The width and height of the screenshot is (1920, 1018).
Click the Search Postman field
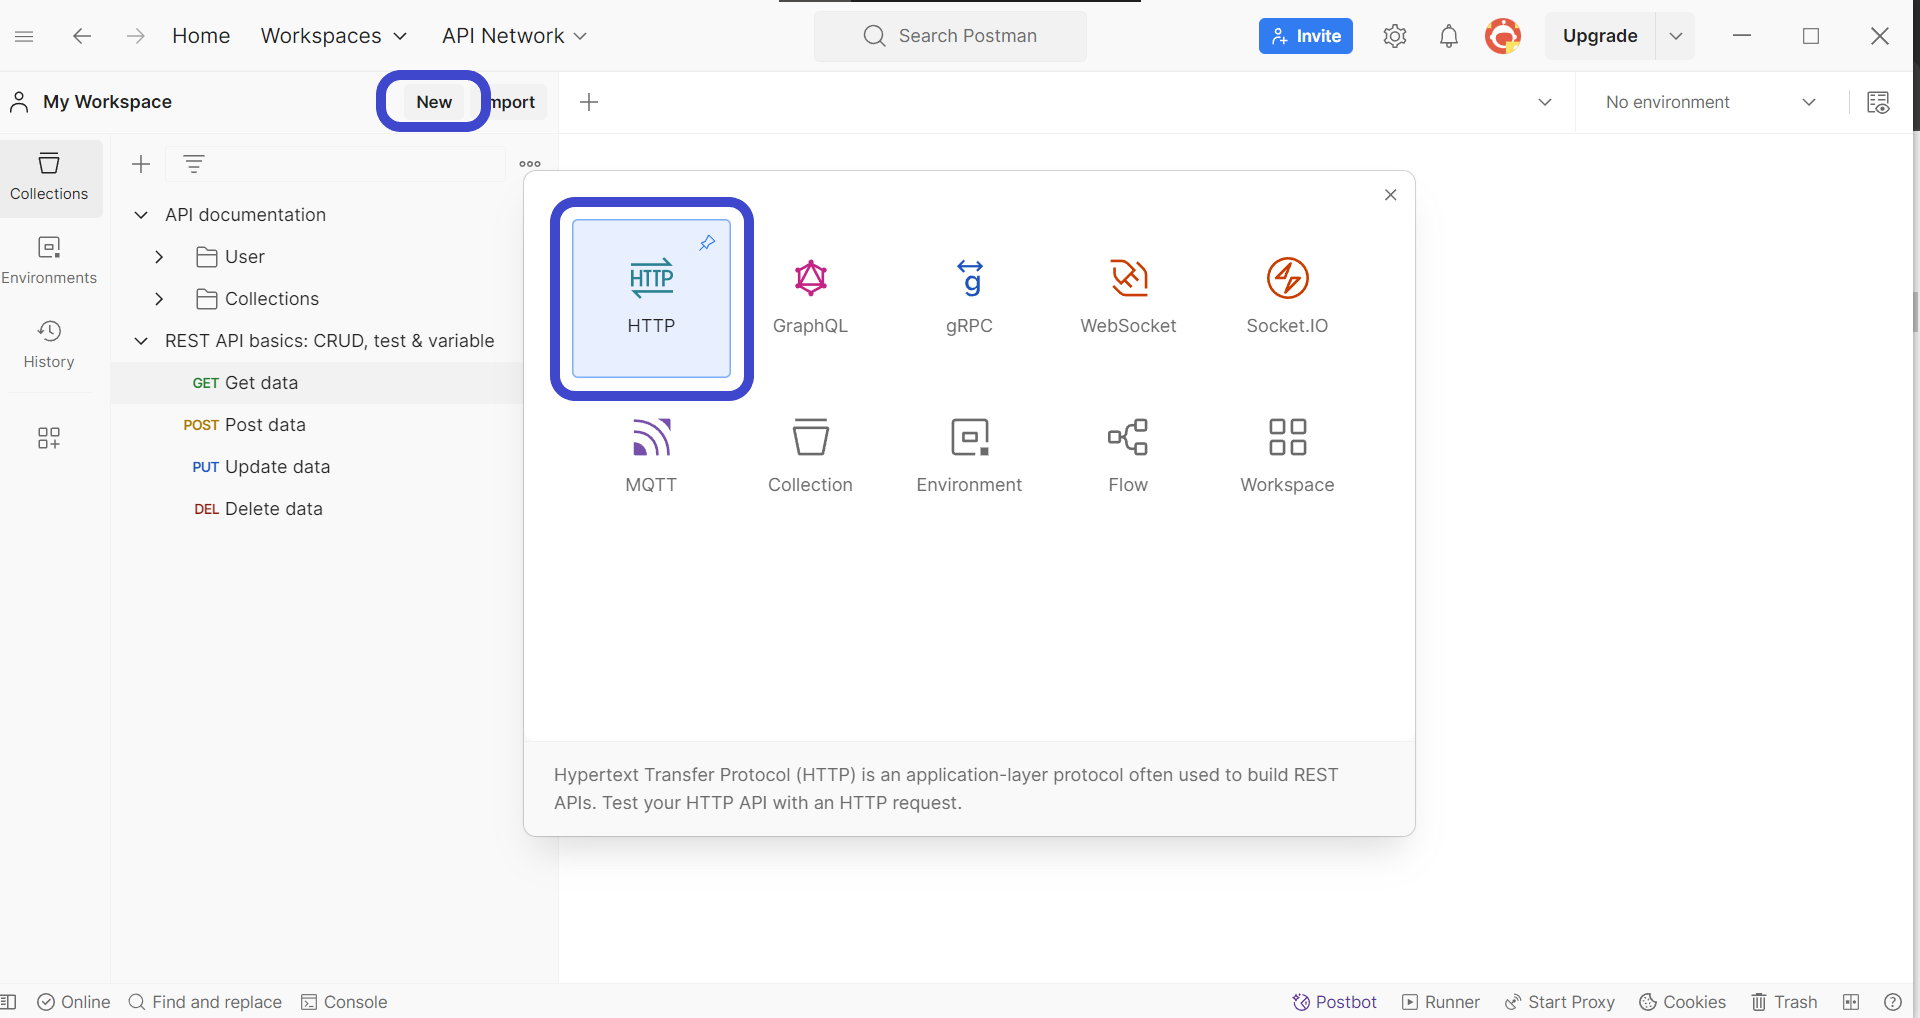pyautogui.click(x=950, y=36)
